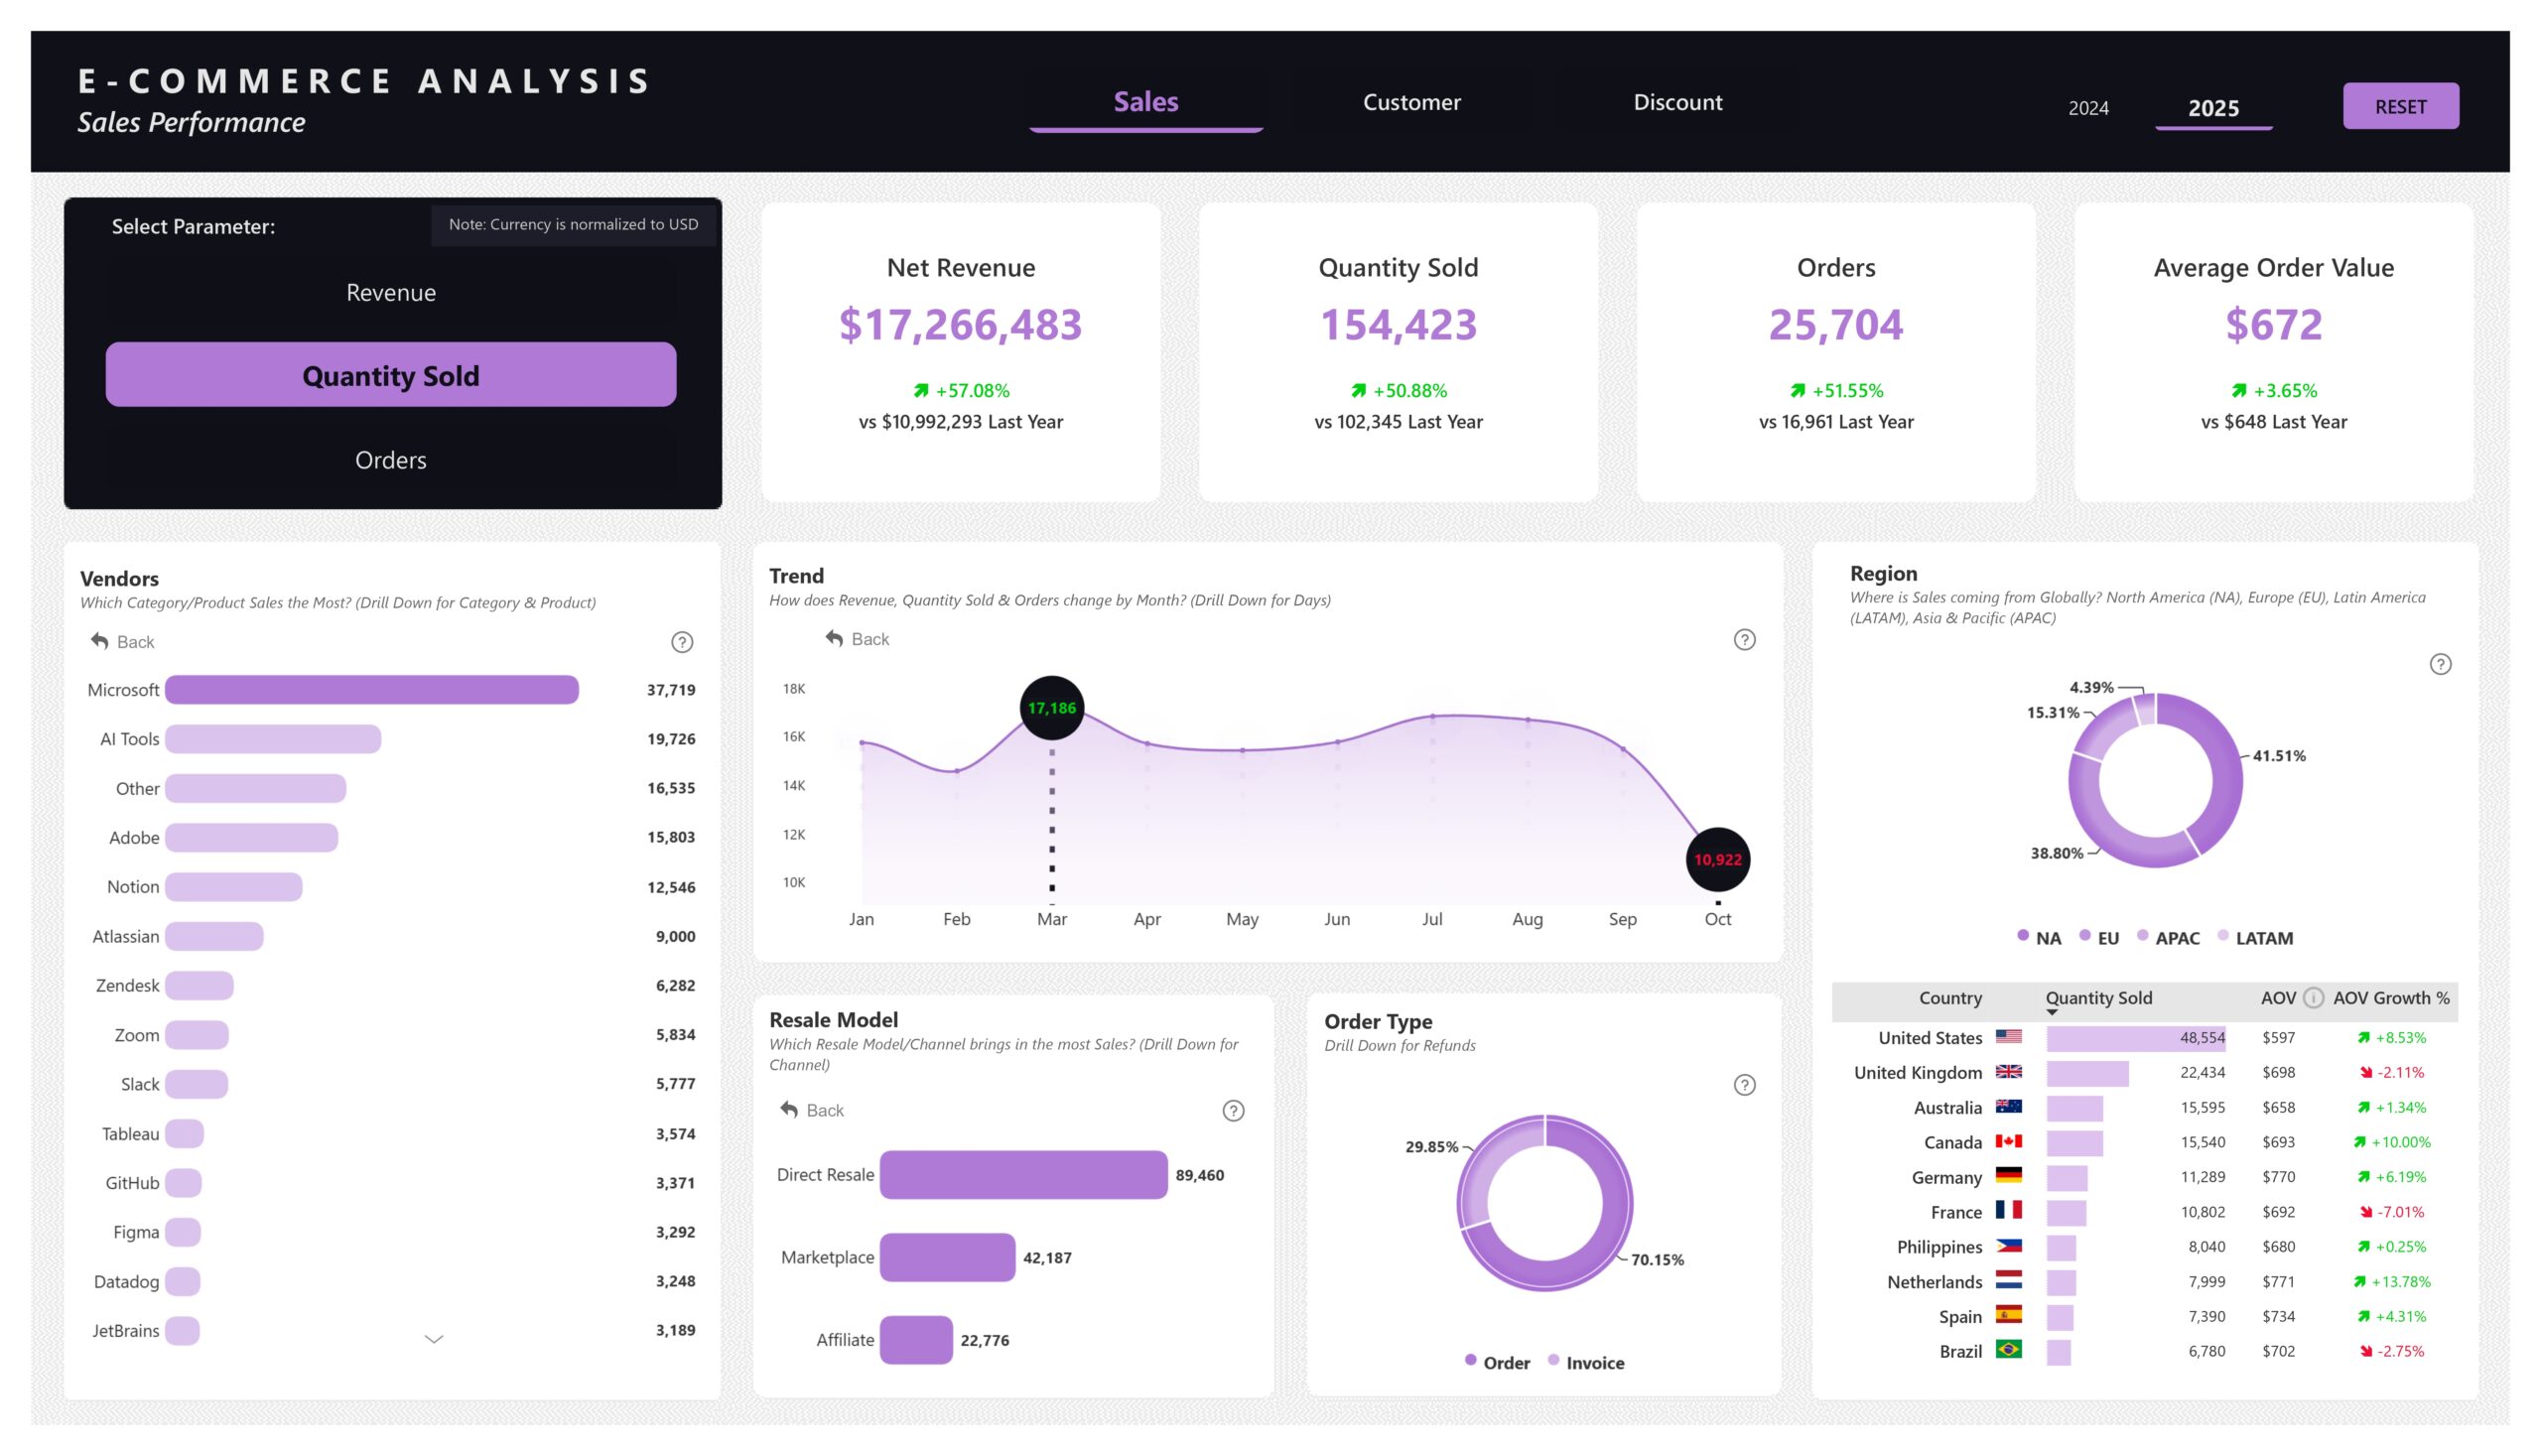
Task: Select the March data point on the Trend chart
Action: pyautogui.click(x=1051, y=707)
